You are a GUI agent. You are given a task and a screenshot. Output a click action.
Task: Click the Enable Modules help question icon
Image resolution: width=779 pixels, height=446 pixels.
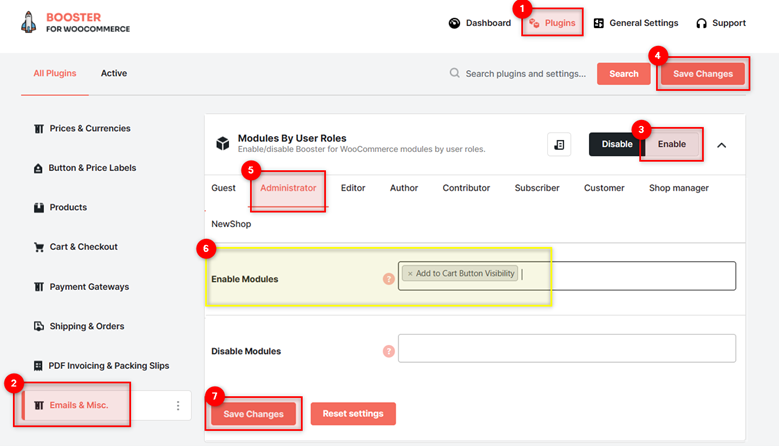click(389, 279)
